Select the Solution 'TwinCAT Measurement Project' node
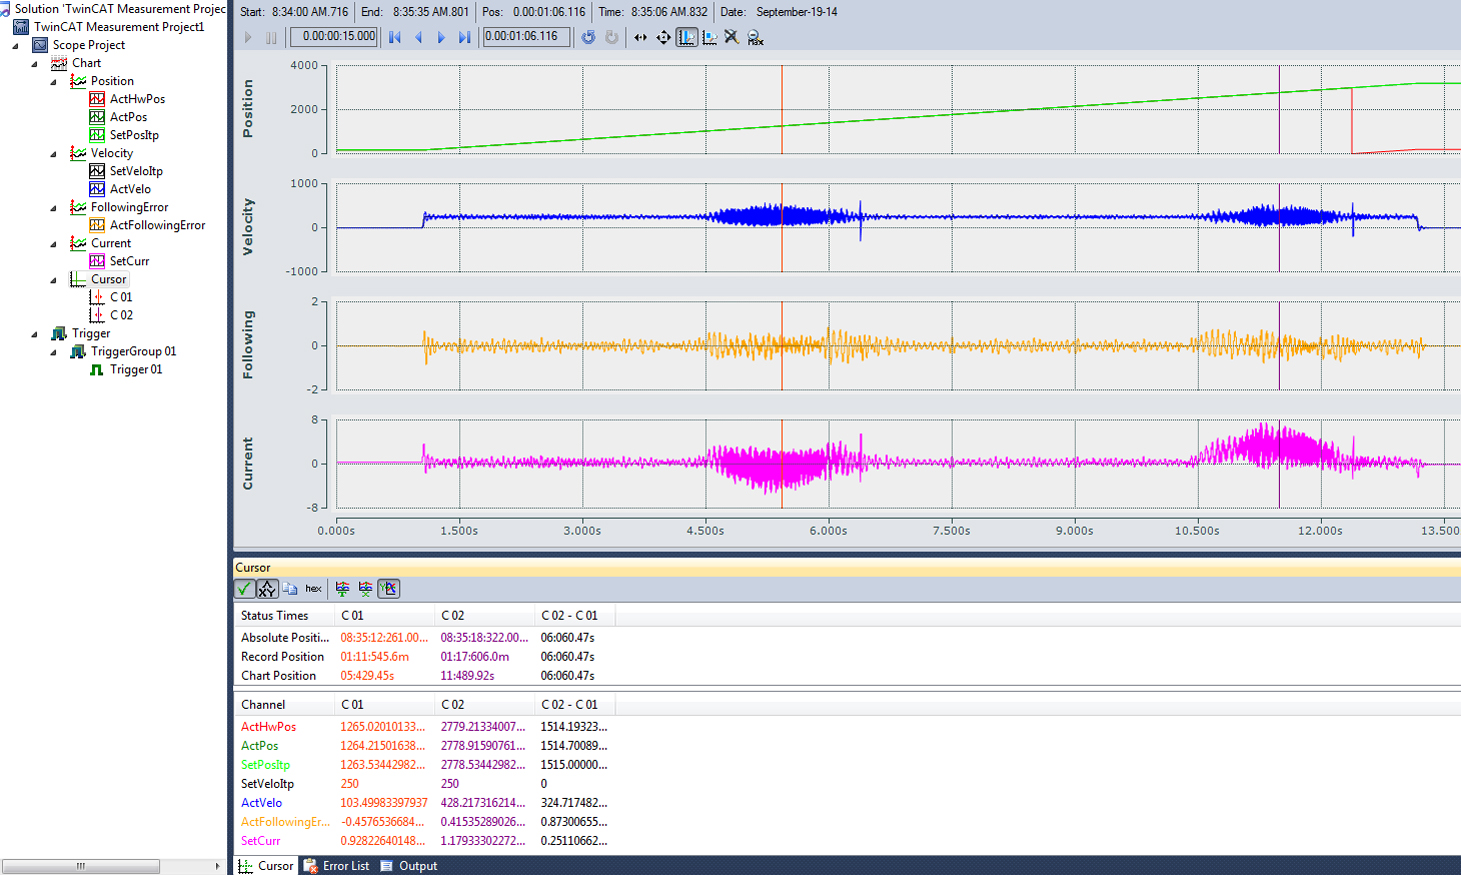The width and height of the screenshot is (1461, 875). tap(120, 9)
